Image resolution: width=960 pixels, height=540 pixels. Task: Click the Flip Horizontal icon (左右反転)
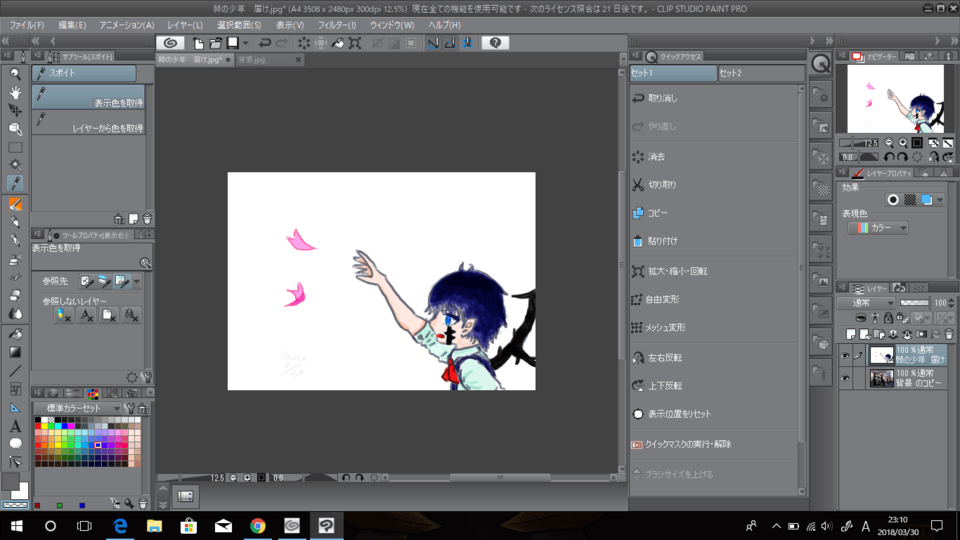click(x=639, y=357)
